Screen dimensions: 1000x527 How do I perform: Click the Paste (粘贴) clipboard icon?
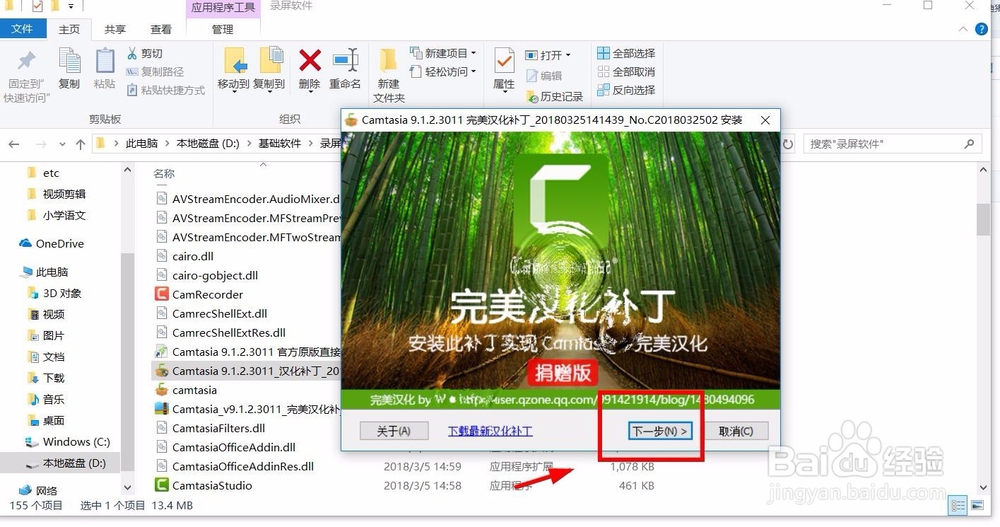(105, 63)
